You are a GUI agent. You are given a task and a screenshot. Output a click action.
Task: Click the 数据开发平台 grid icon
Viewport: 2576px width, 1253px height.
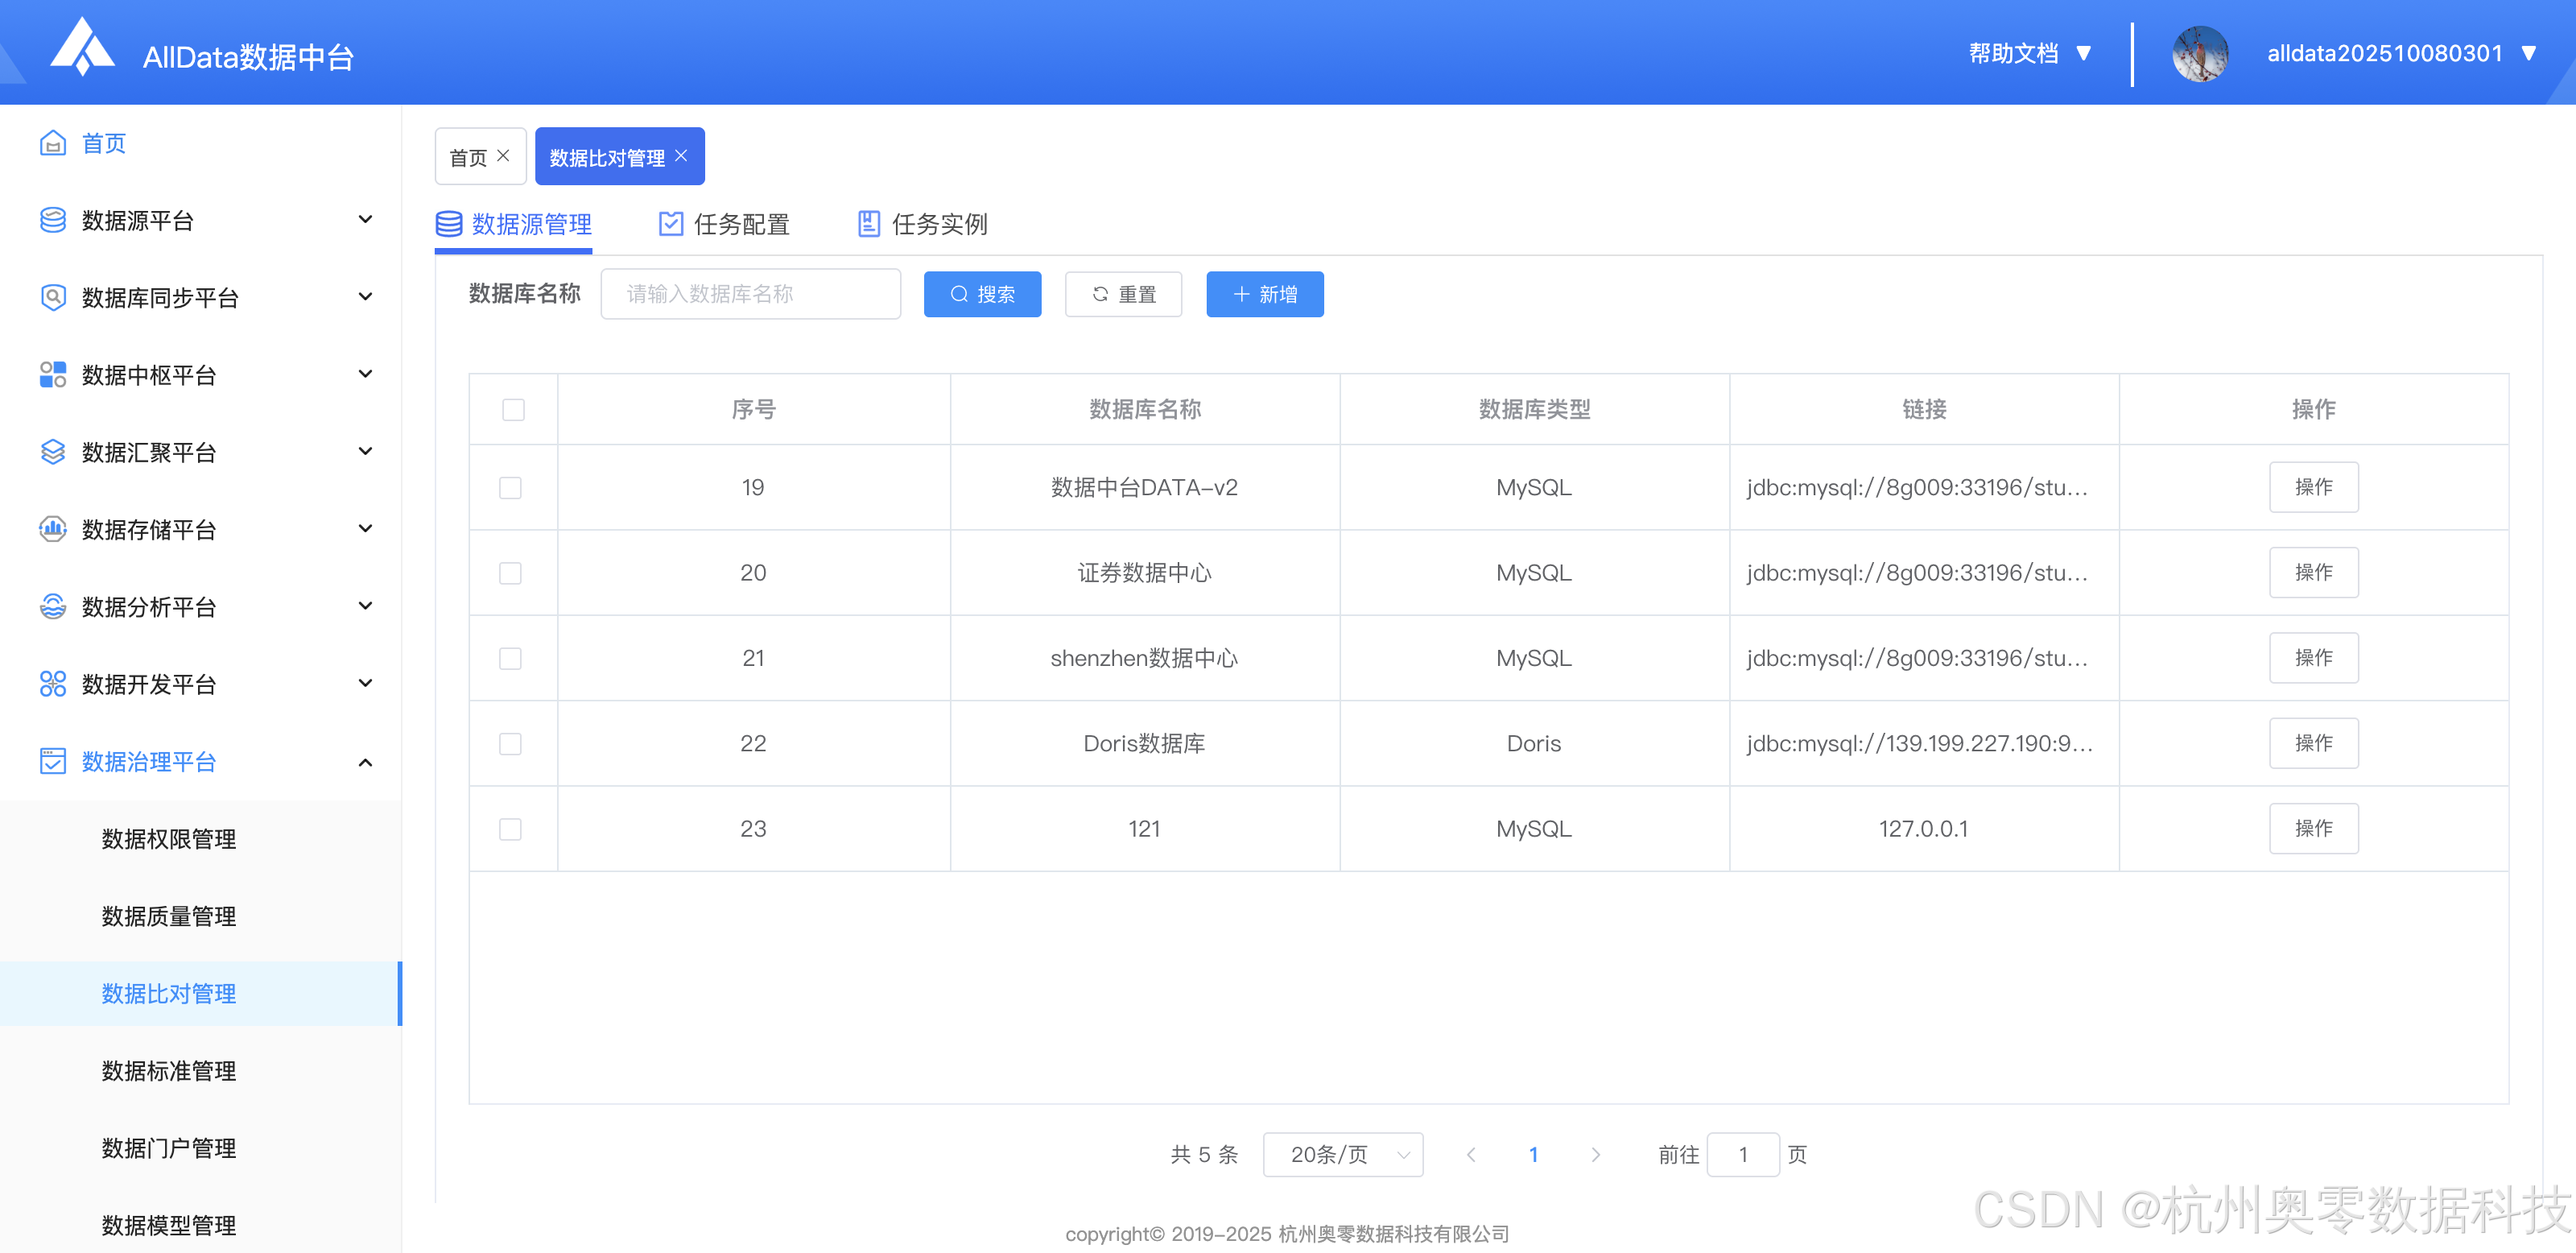coord(53,683)
